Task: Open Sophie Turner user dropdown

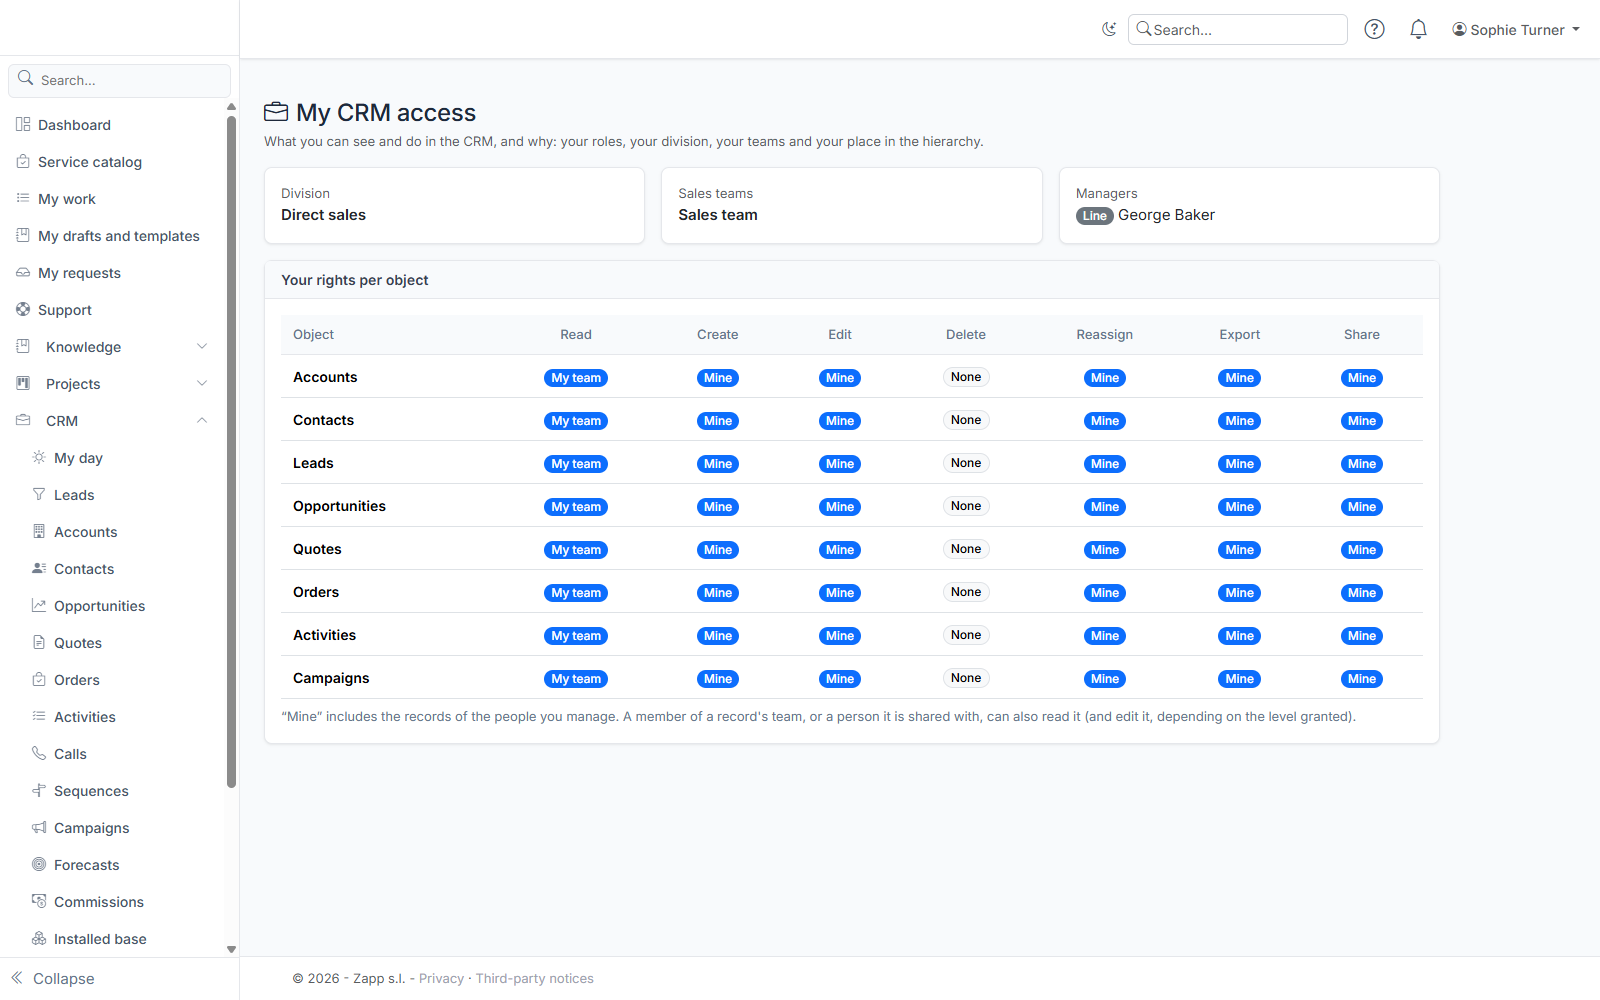Action: pyautogui.click(x=1516, y=30)
